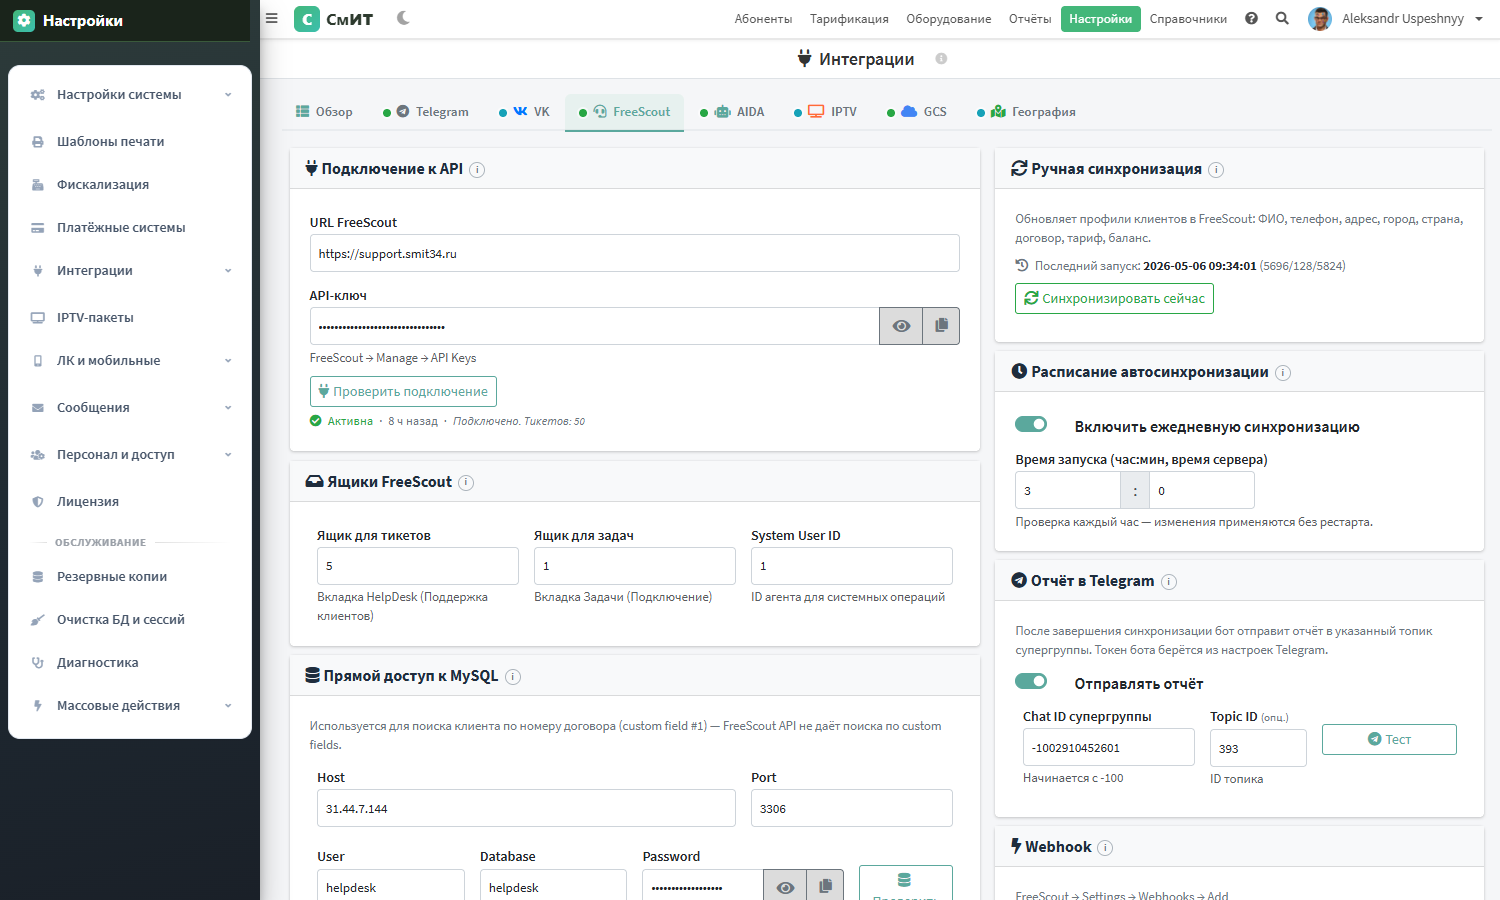Expand Персонал и доступ sidebar section
This screenshot has height=900, width=1500.
pyautogui.click(x=130, y=455)
